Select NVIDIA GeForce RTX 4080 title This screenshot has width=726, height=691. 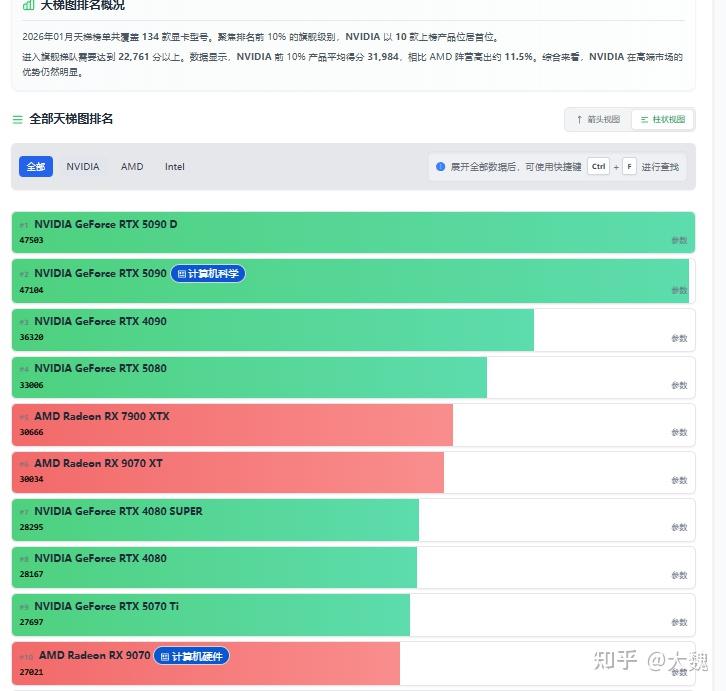100,558
